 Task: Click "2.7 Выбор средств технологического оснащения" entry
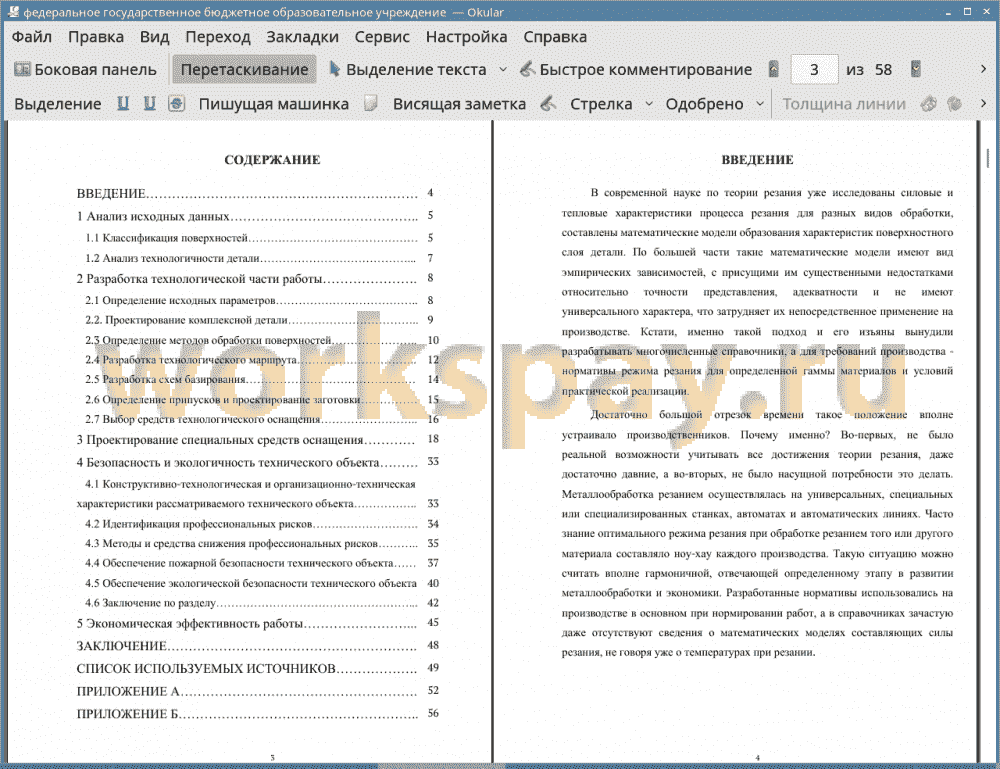coord(262,420)
